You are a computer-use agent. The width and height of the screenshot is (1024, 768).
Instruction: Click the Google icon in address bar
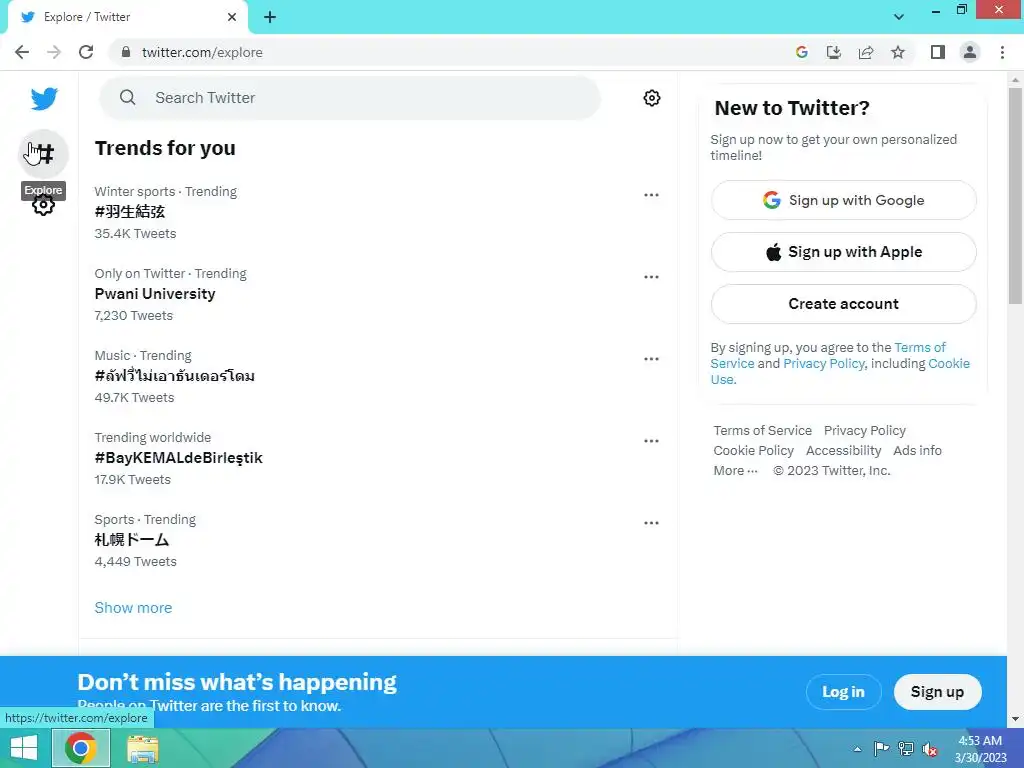tap(802, 52)
